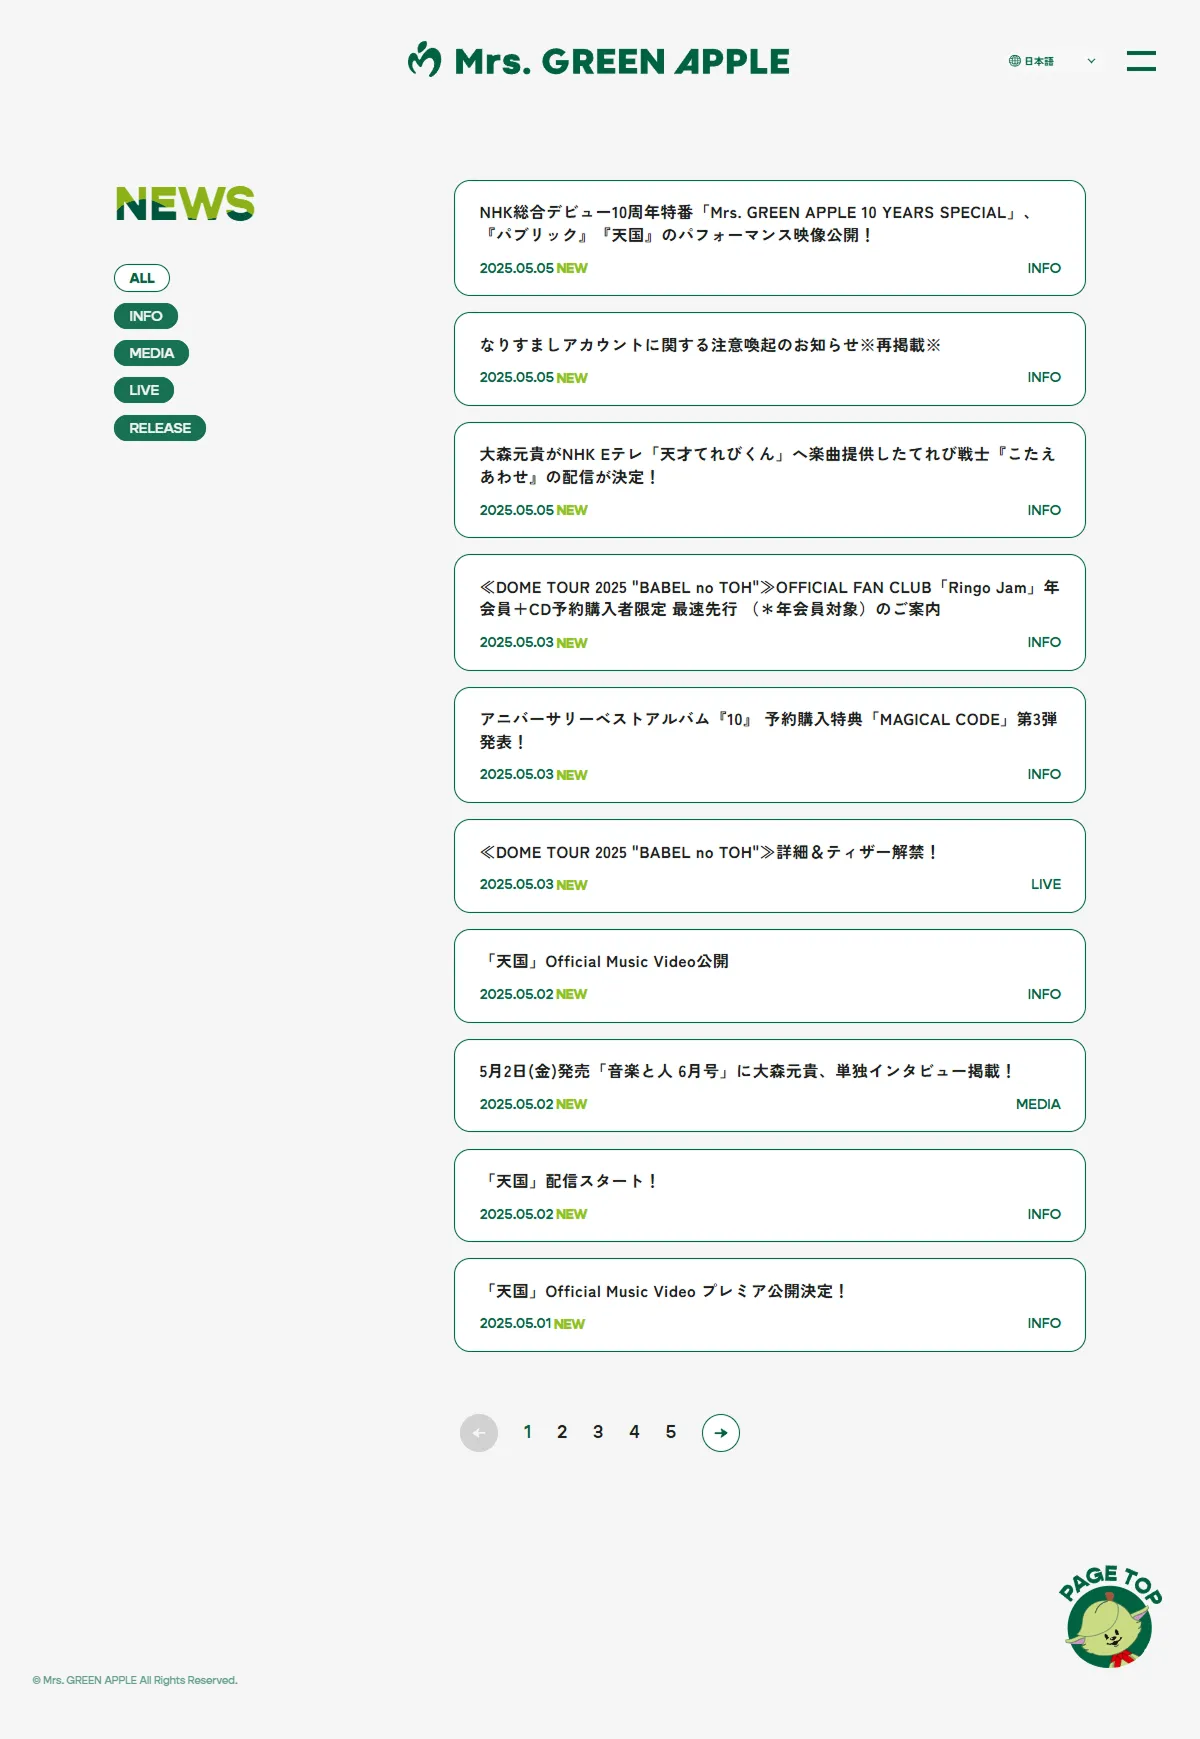
Task: Open NHK総合デビュー10周年特番 news article
Action: (770, 238)
